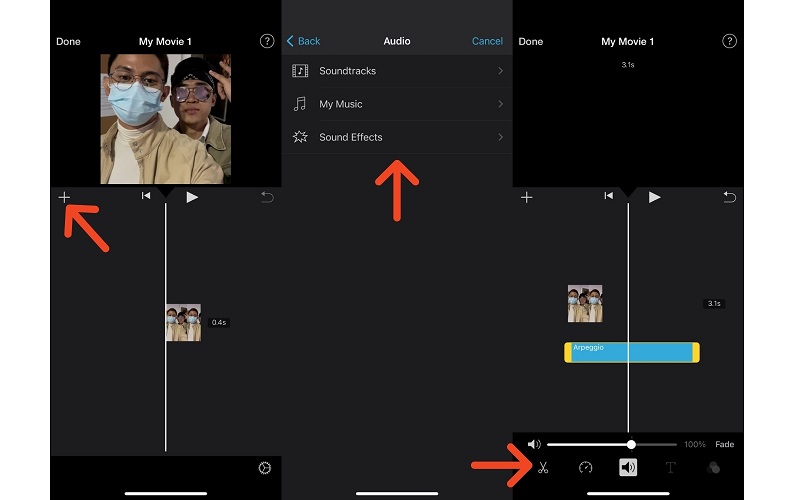Viewport: 800px width, 500px height.
Task: Open the speedometer Speed tool
Action: 585,467
